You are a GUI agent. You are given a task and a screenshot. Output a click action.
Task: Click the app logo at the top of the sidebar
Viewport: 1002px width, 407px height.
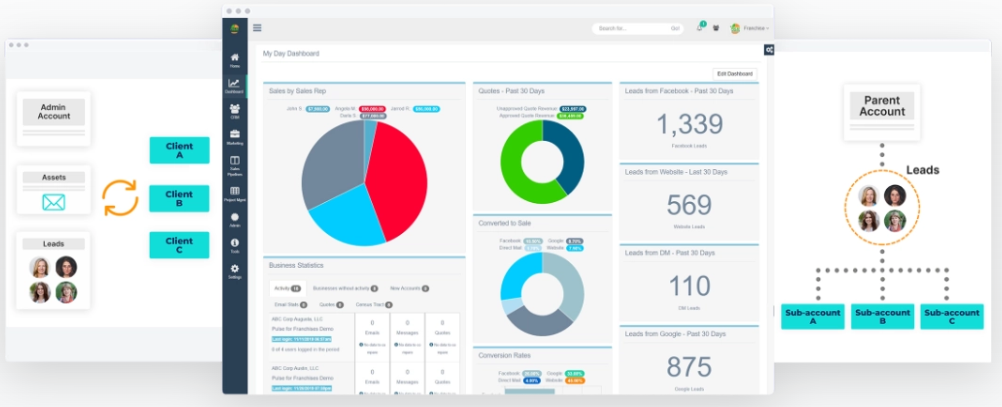click(x=235, y=29)
